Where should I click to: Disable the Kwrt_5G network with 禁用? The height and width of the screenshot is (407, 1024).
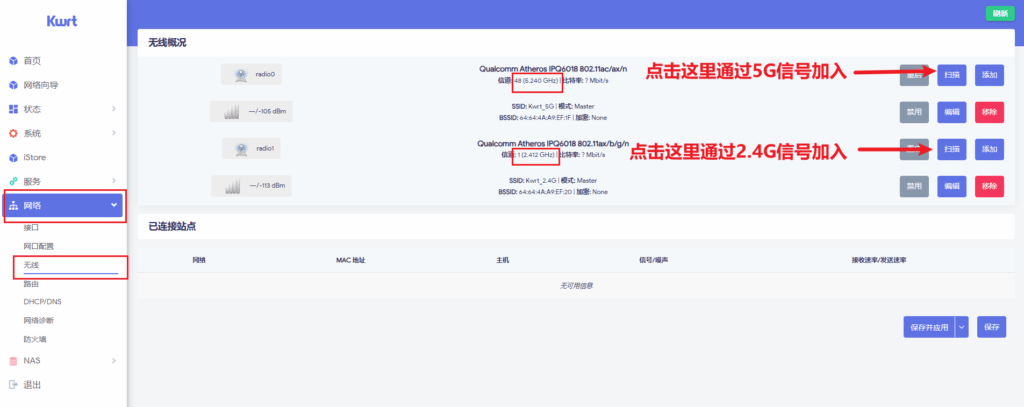pyautogui.click(x=914, y=111)
